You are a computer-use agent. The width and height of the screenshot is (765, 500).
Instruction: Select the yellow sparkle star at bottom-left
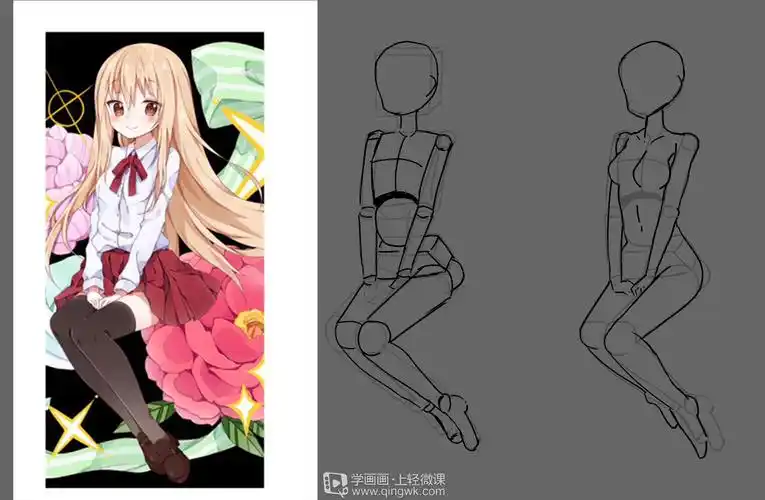68,431
